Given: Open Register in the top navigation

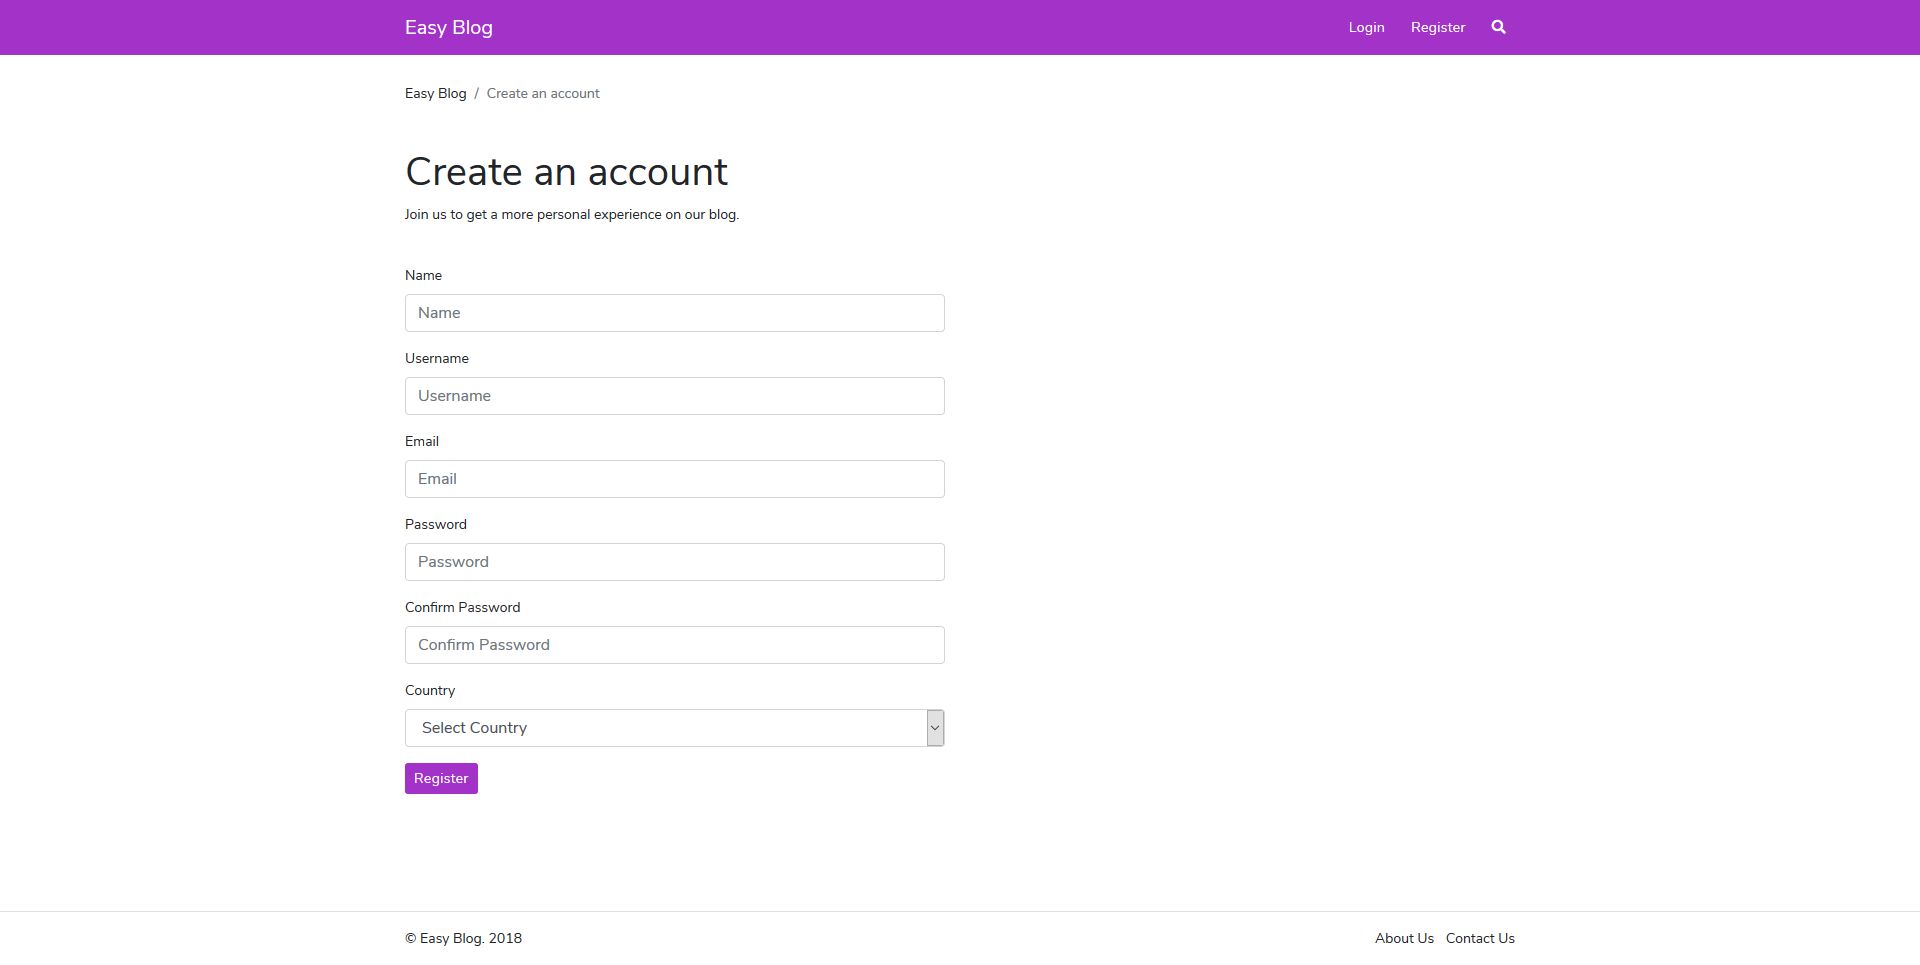Looking at the screenshot, I should [x=1437, y=27].
